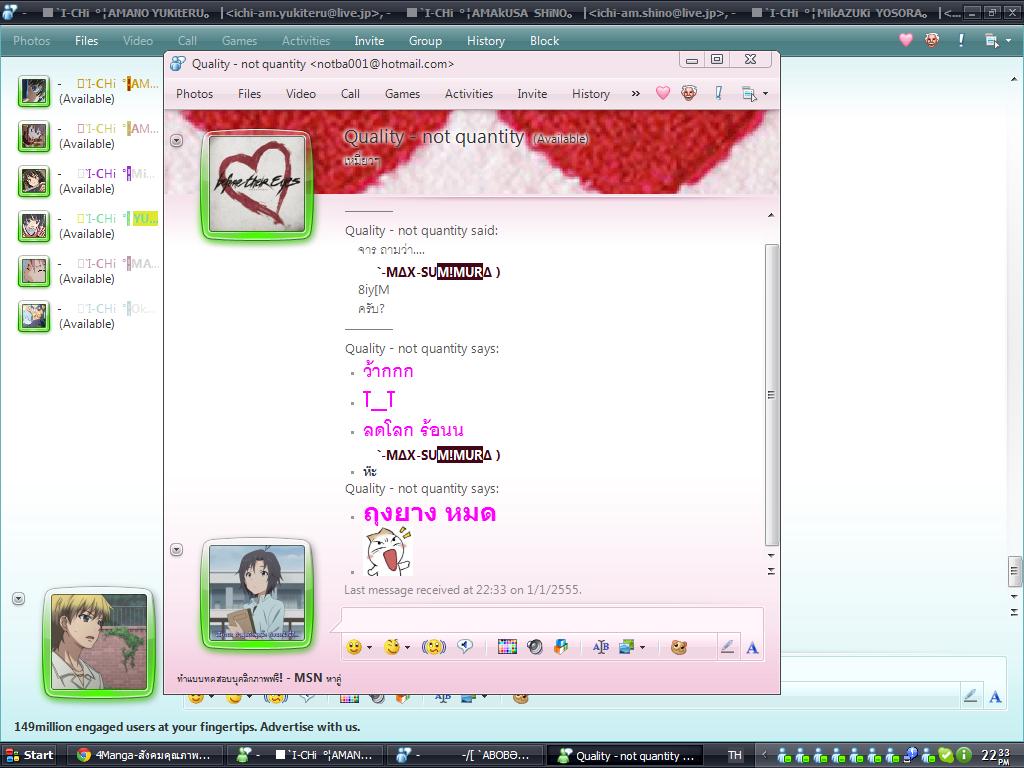Open the wink picker in the Quality chat

(392, 647)
